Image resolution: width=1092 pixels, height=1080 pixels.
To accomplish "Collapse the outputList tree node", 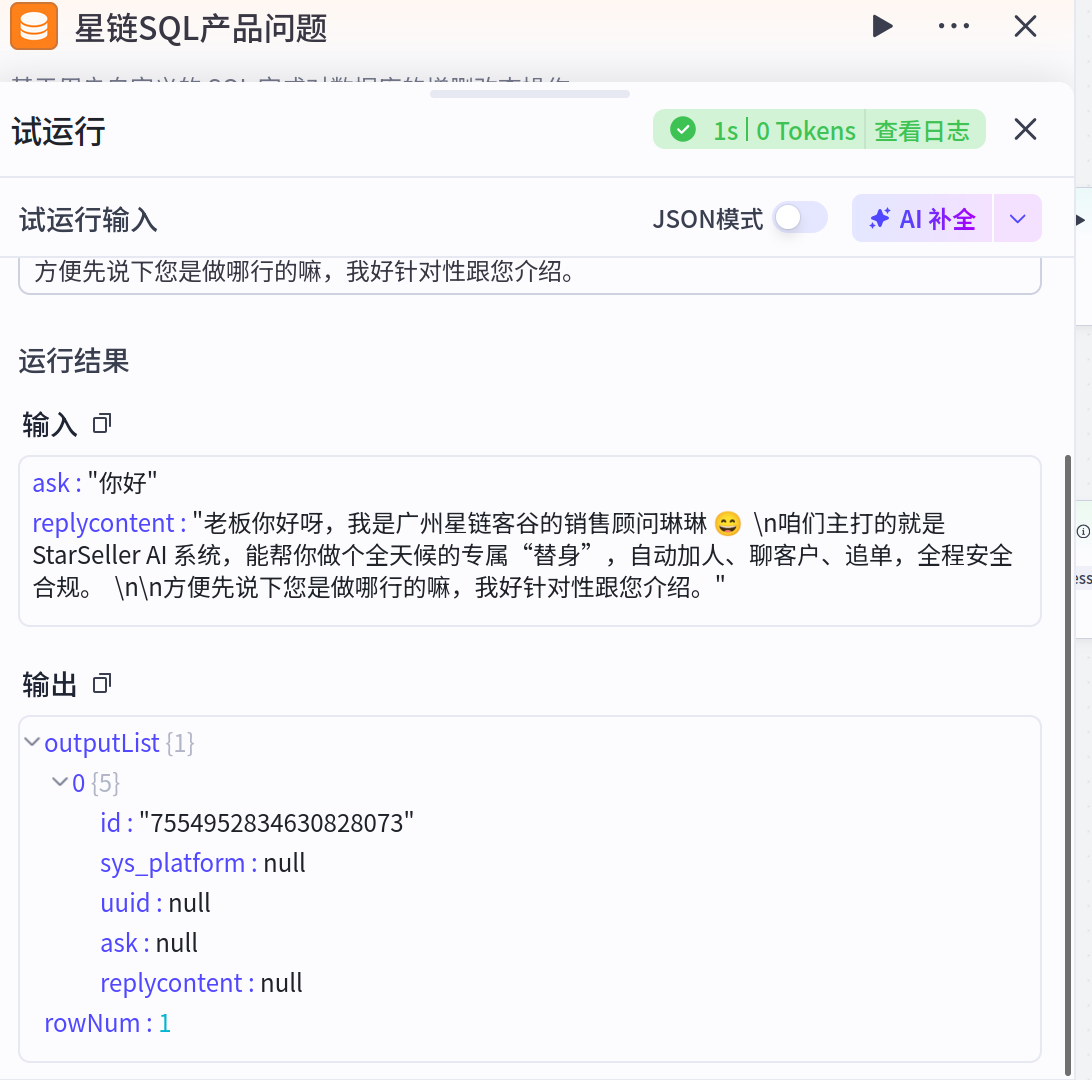I will (31, 743).
